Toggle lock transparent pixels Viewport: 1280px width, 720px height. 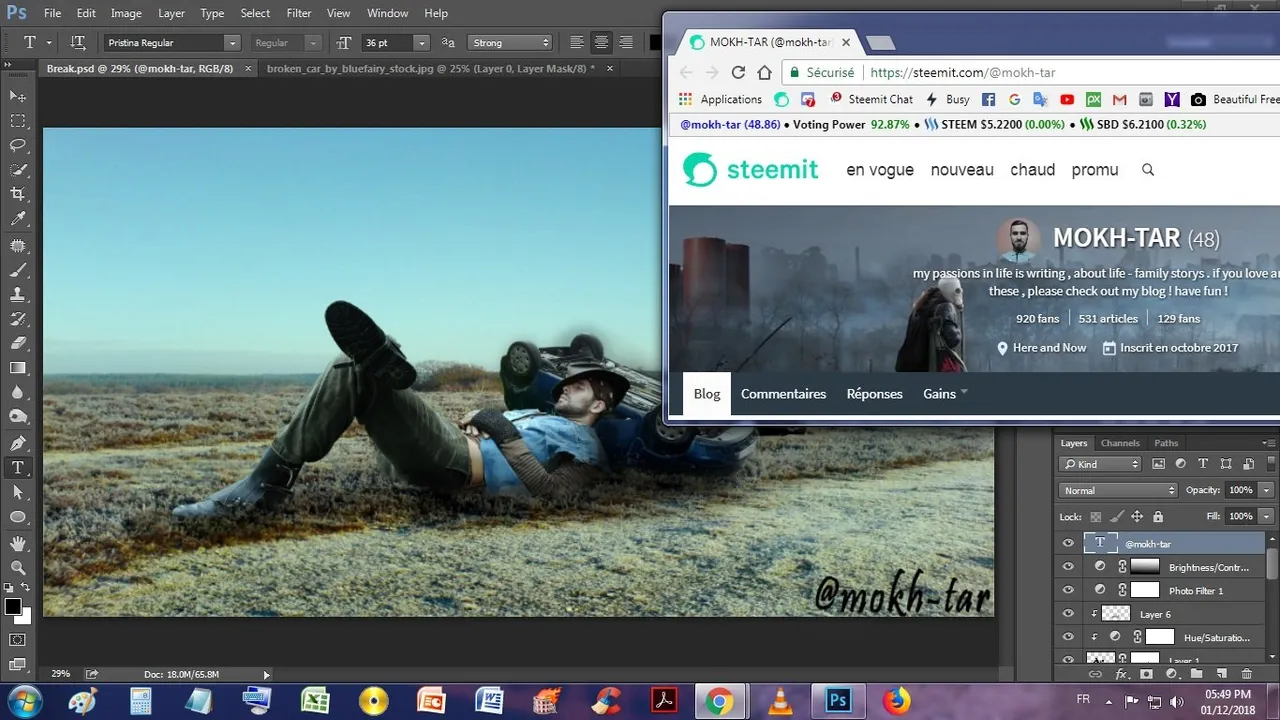[x=1096, y=517]
